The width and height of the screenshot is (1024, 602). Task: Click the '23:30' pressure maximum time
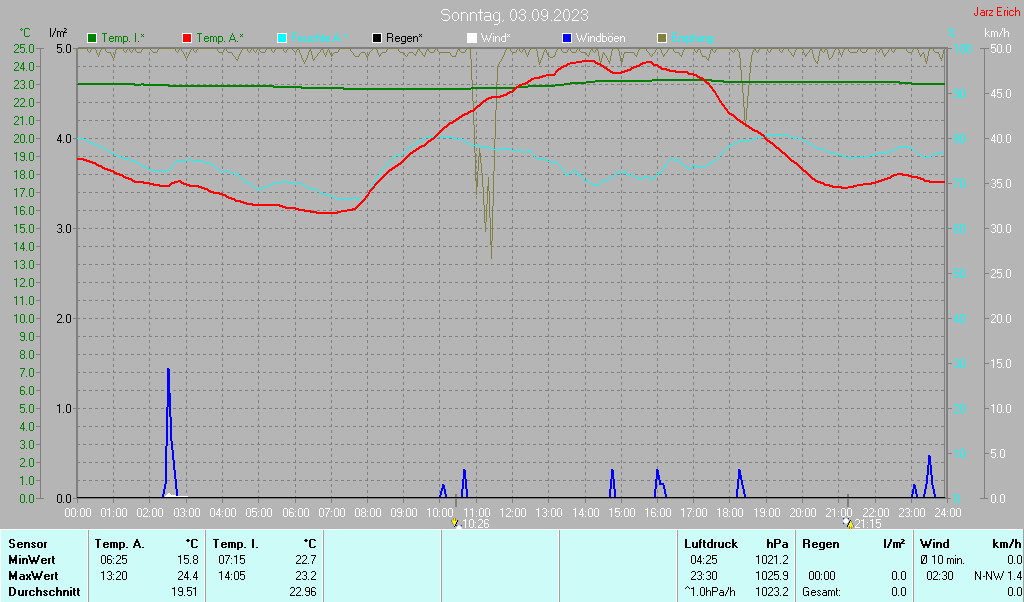click(703, 577)
